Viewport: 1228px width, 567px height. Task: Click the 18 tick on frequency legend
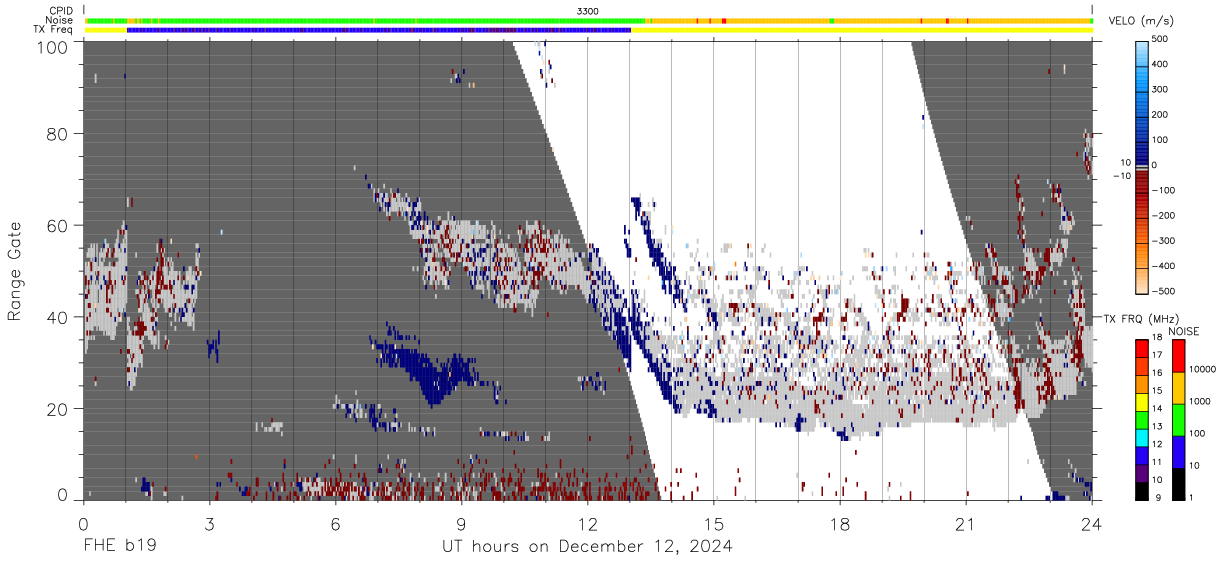[1158, 338]
